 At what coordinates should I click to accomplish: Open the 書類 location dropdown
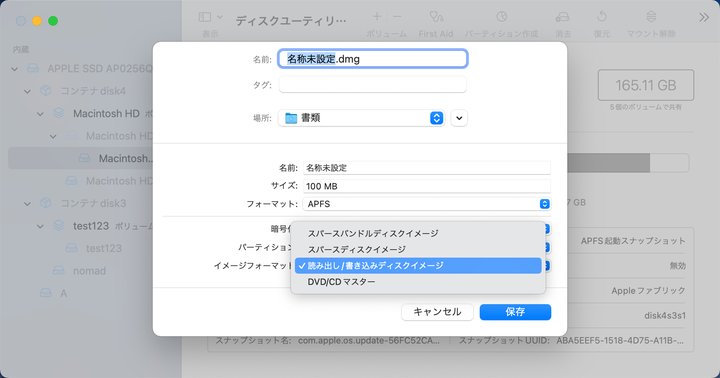[361, 118]
